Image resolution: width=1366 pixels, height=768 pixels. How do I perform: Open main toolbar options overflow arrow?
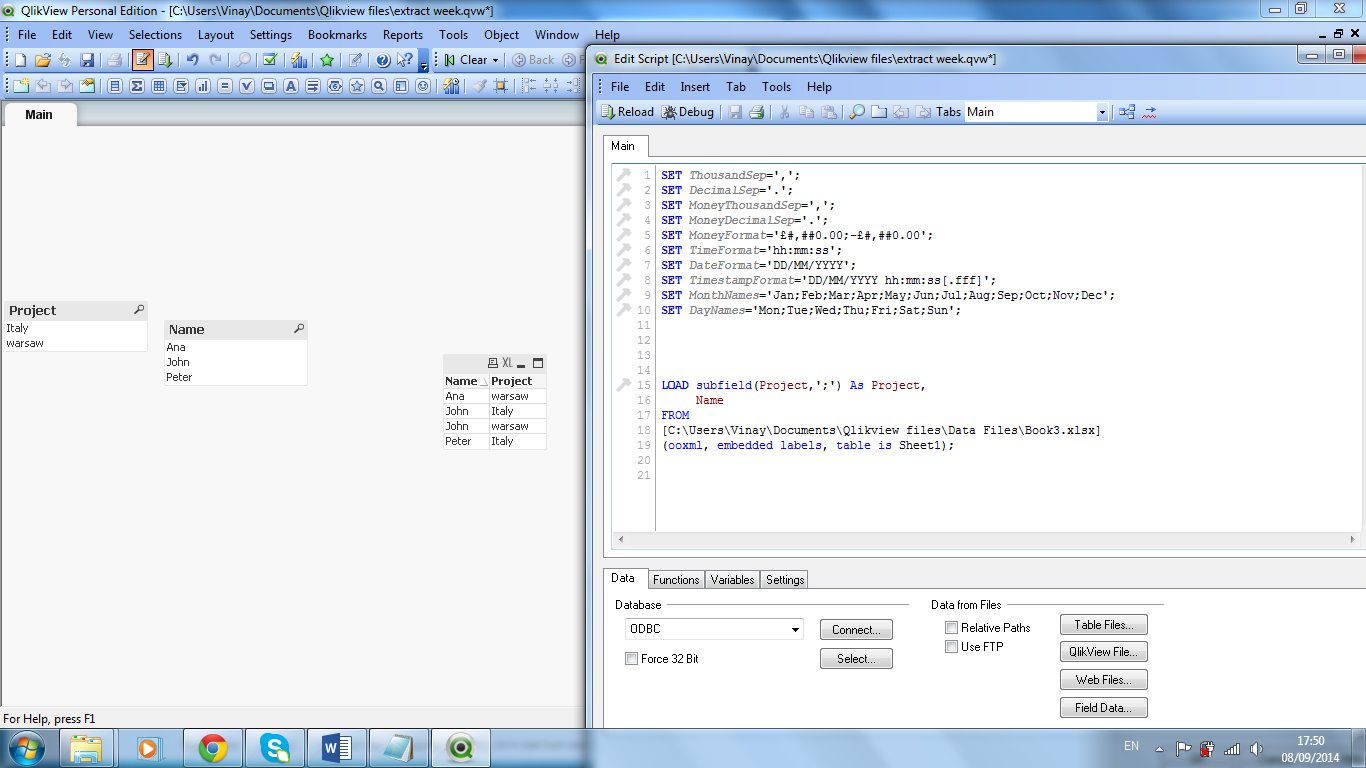tap(424, 61)
